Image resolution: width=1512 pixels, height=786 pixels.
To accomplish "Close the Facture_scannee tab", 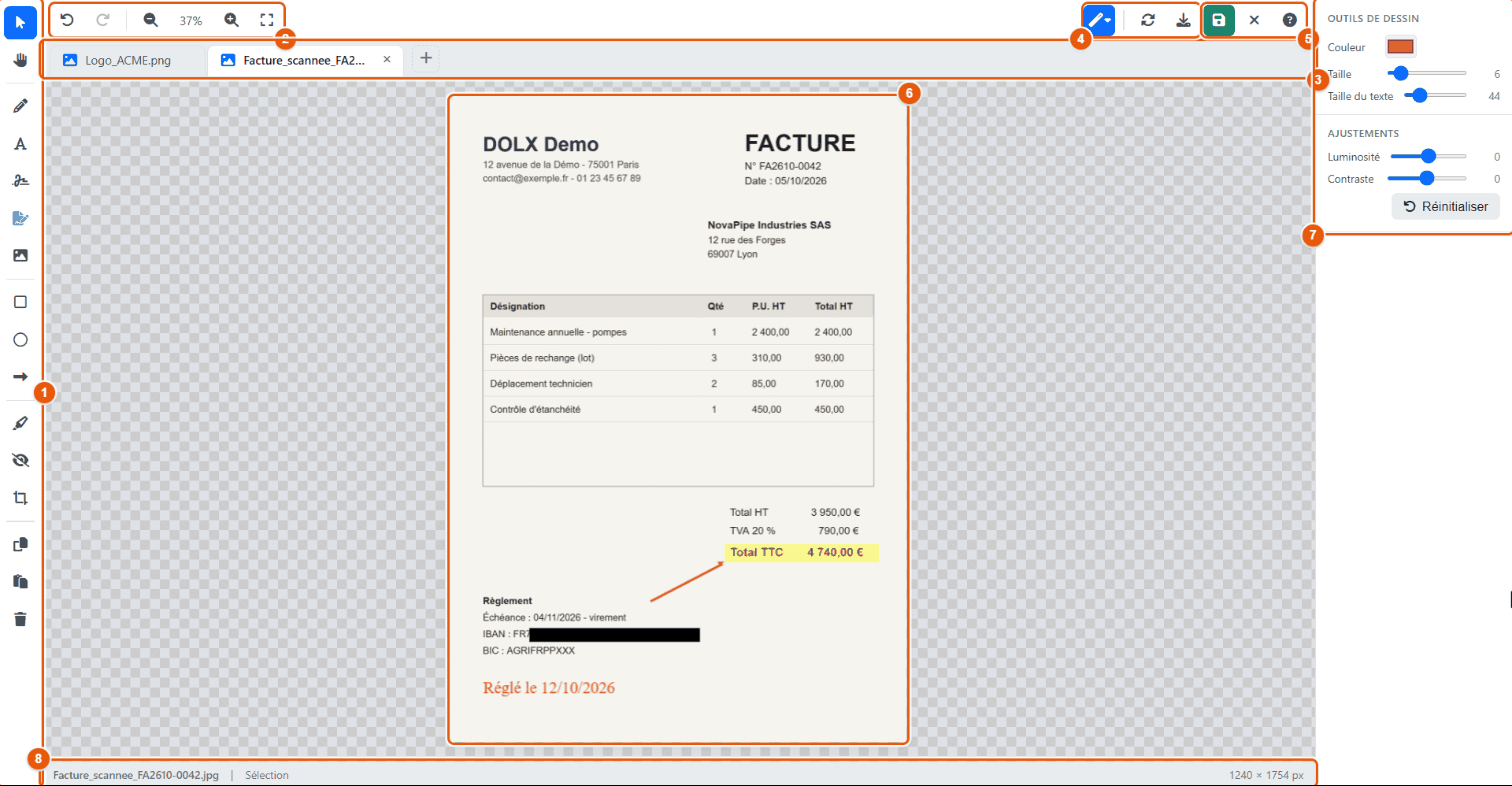I will tap(387, 60).
